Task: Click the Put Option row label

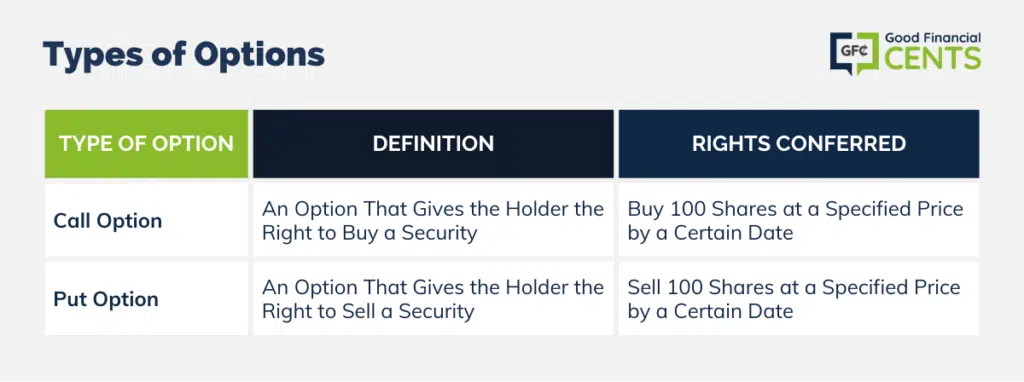Action: coord(106,299)
